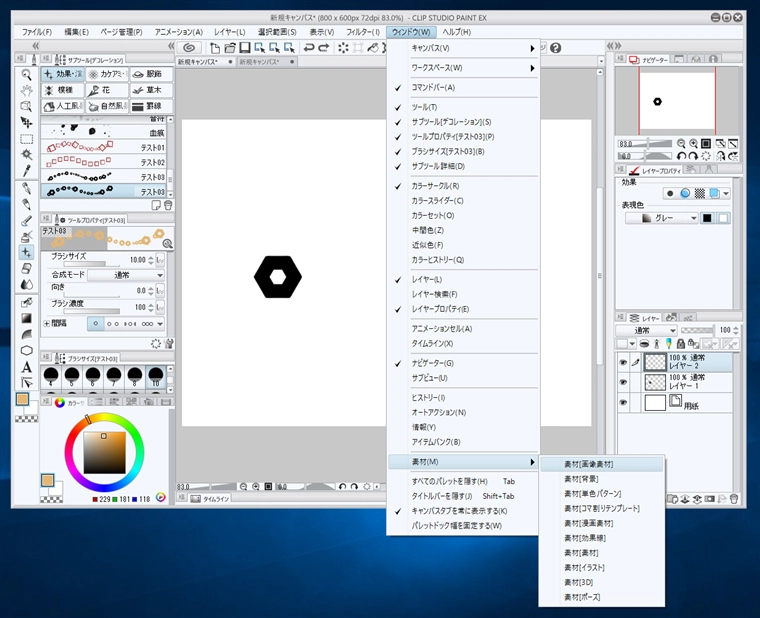Viewport: 760px width, 618px height.
Task: Open the 表現色 グレー dropdown
Action: coord(662,218)
